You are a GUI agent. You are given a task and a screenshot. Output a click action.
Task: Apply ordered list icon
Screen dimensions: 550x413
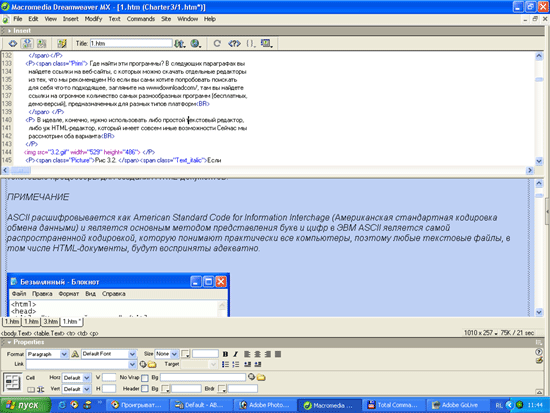pyautogui.click(x=236, y=365)
